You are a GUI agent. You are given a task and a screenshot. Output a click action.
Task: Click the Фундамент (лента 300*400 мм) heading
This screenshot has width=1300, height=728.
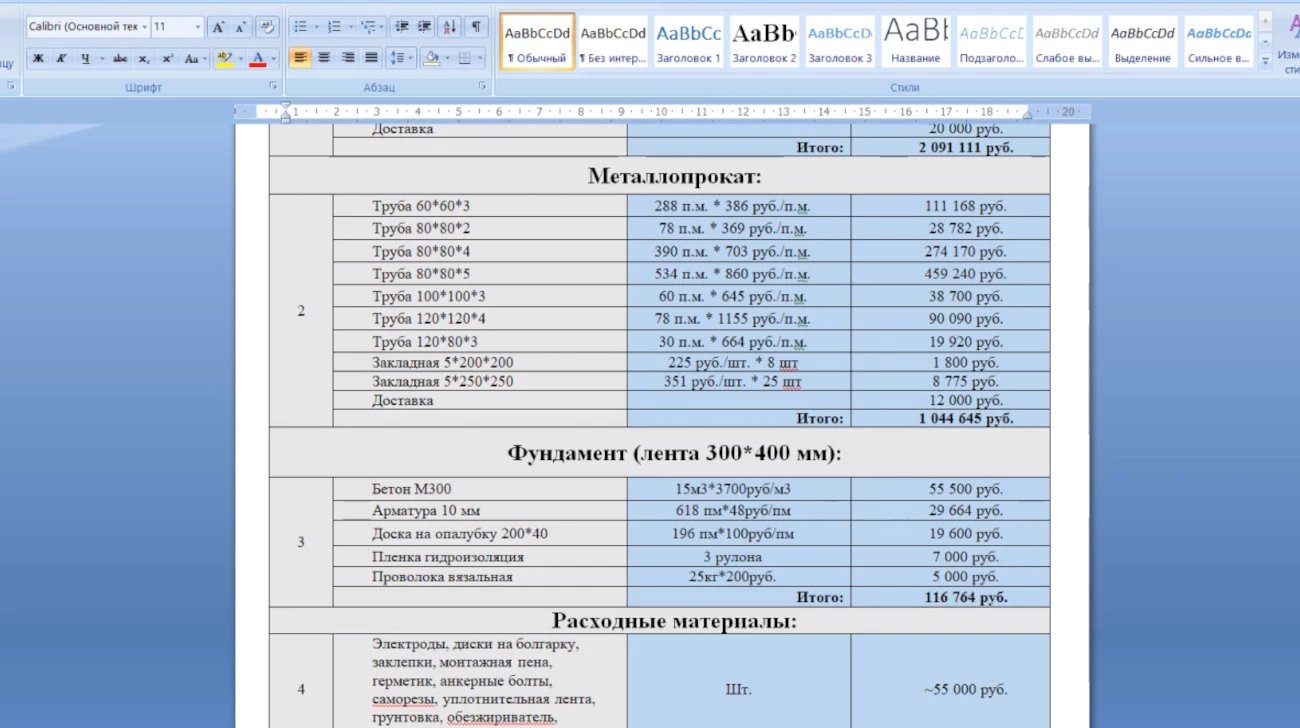(675, 453)
